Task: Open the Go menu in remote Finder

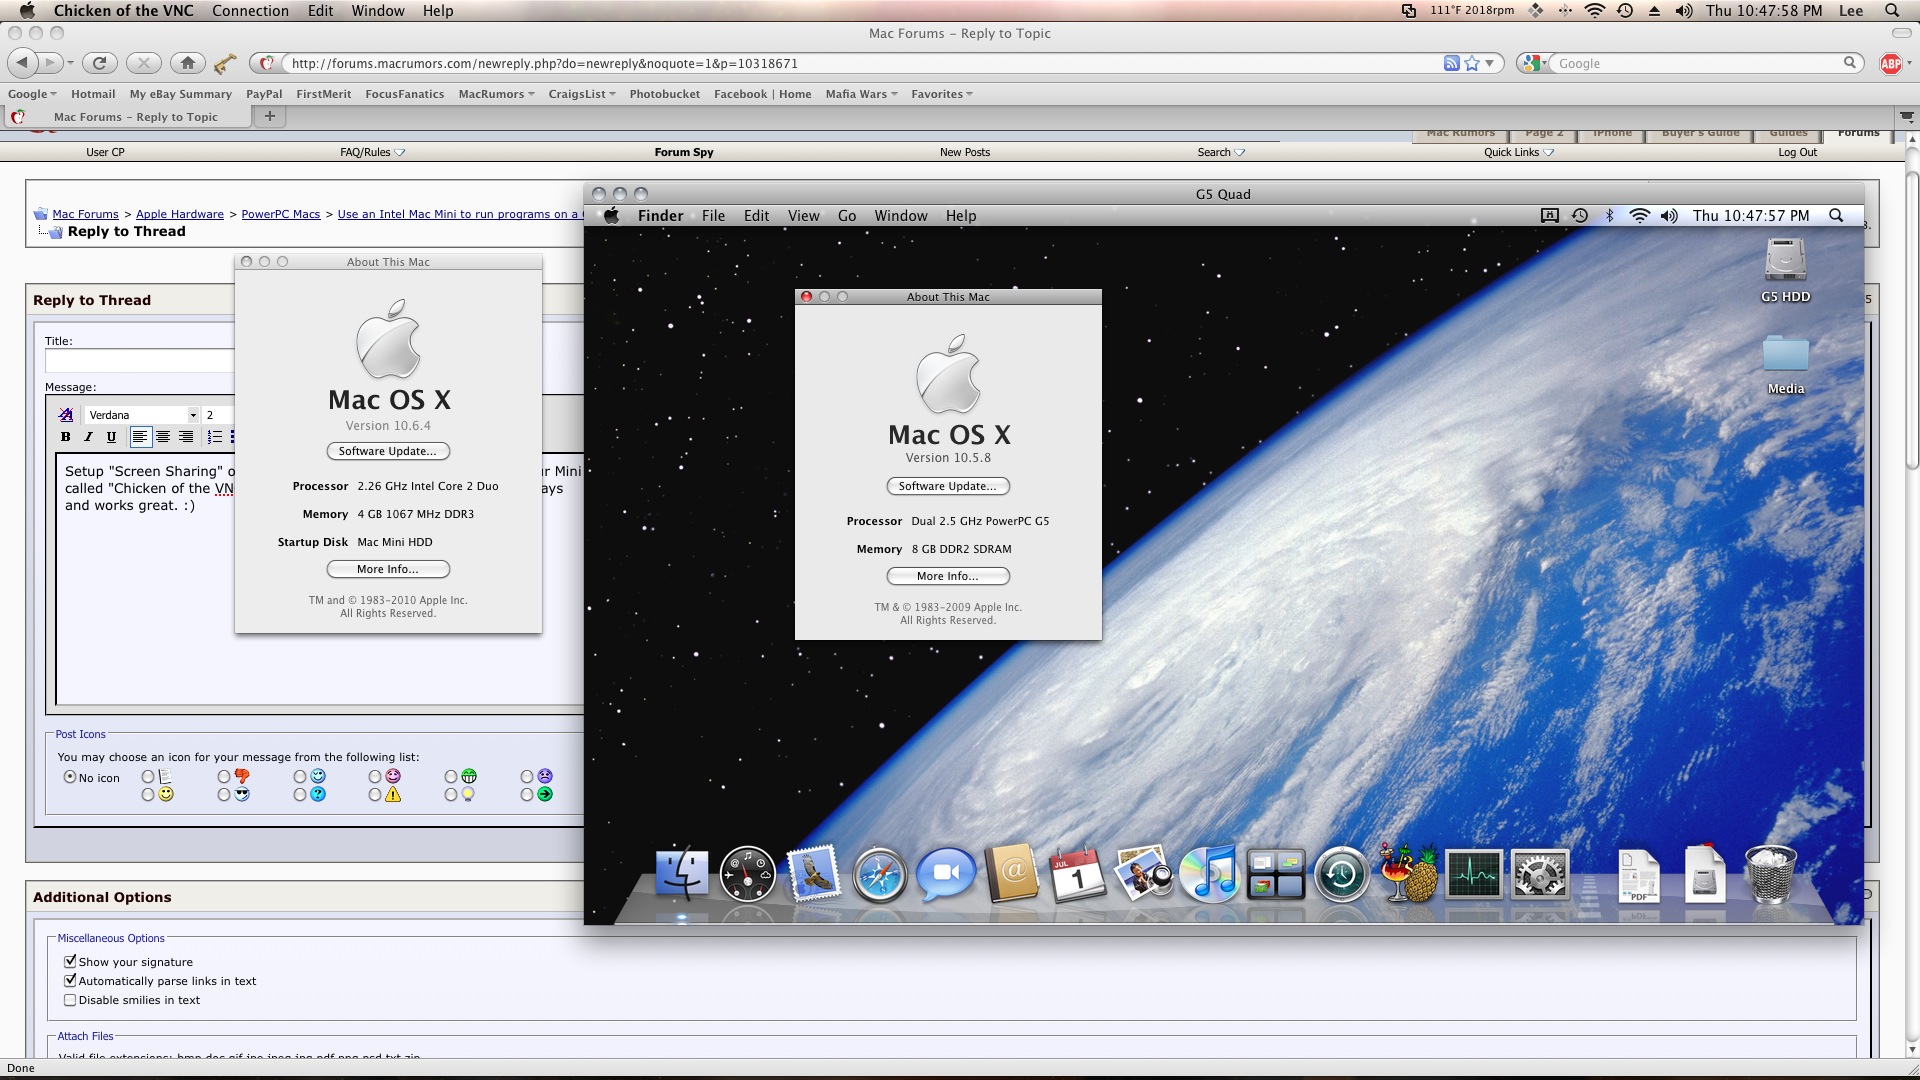Action: pos(846,216)
